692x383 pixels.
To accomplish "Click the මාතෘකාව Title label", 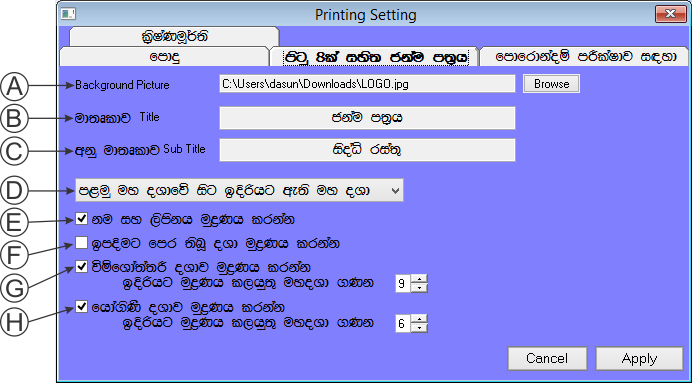I will (x=117, y=118).
